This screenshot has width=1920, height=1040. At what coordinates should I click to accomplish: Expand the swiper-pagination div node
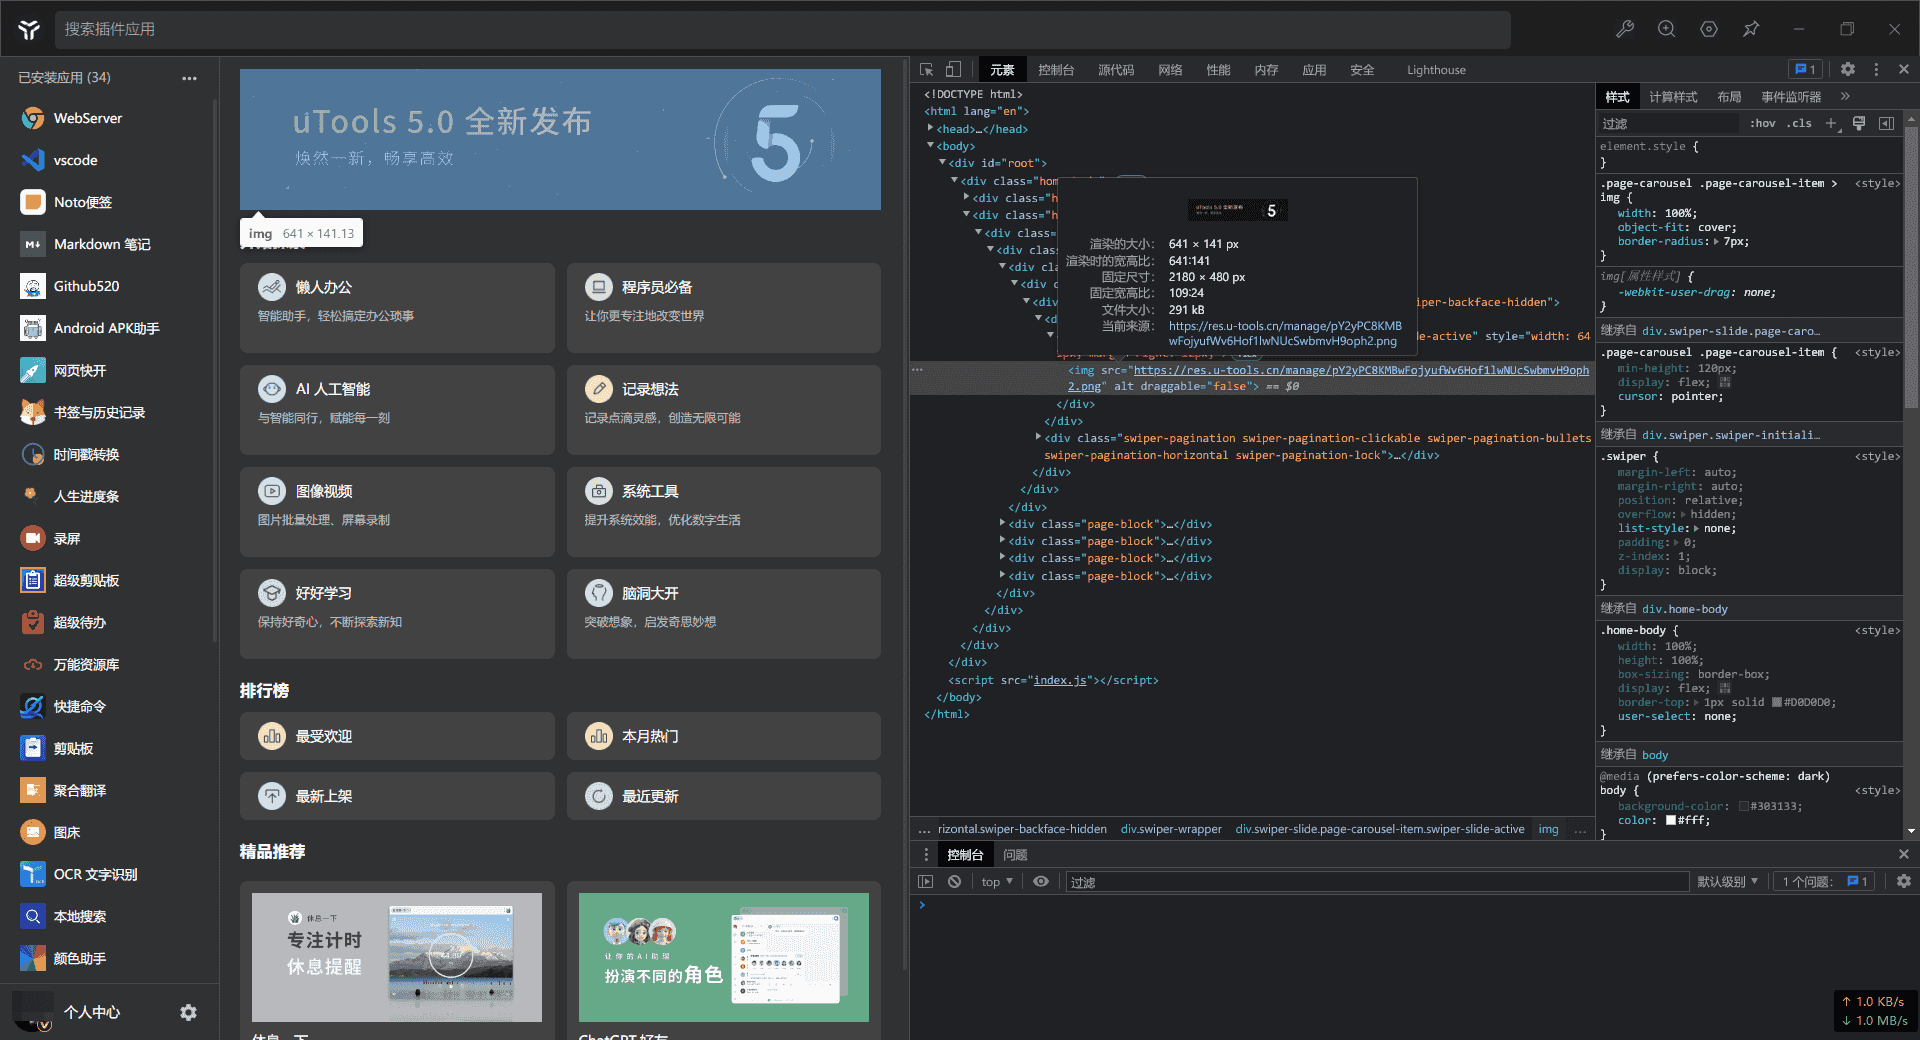(1038, 437)
